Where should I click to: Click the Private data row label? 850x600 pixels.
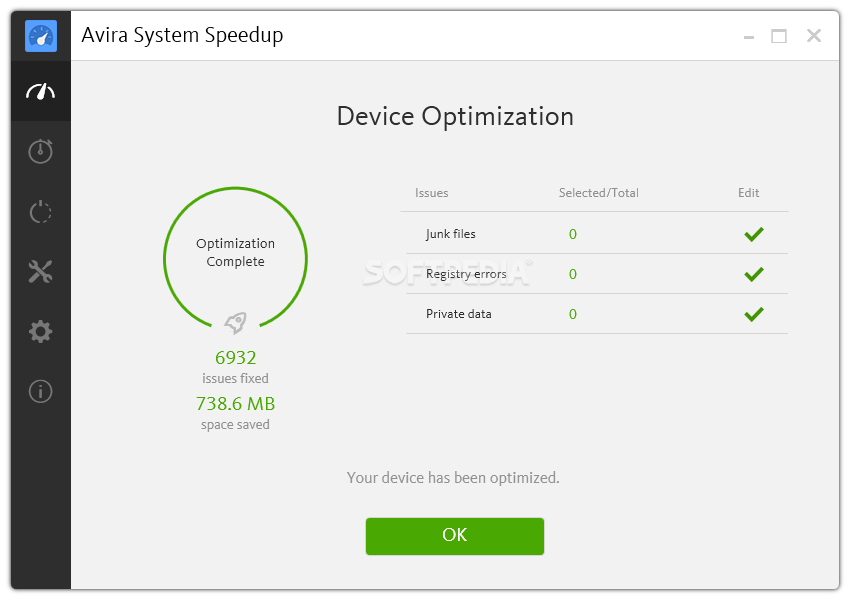coord(459,314)
